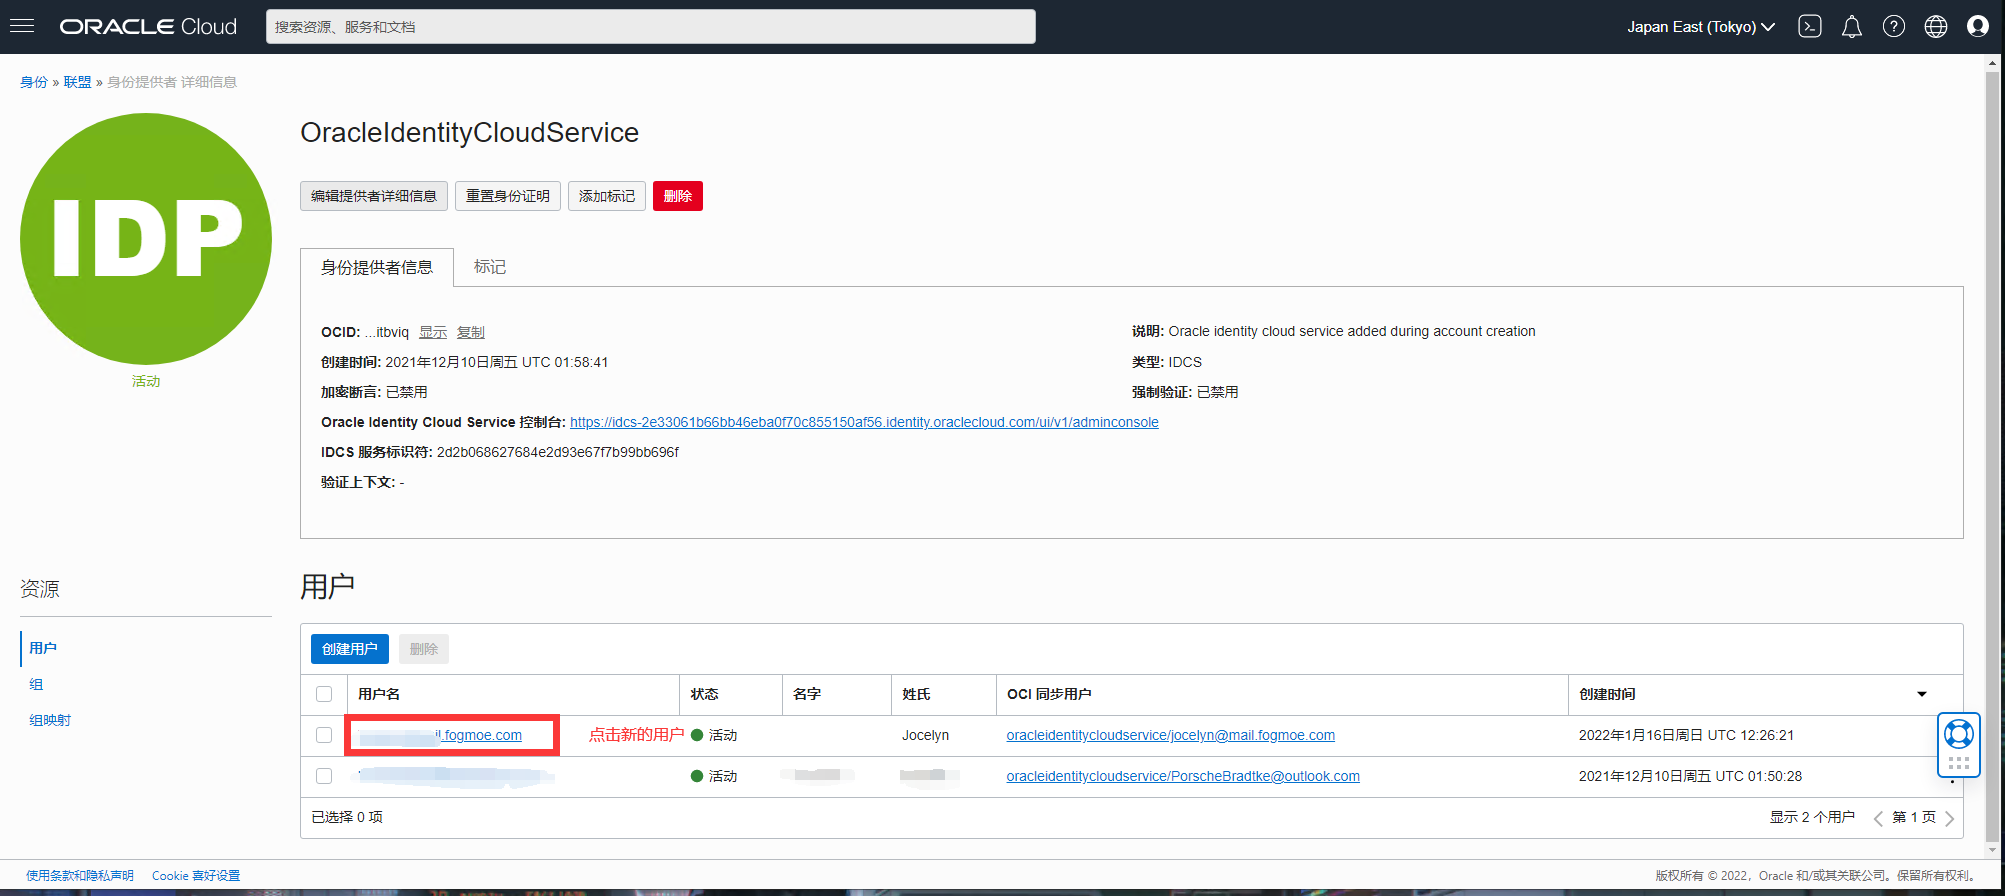This screenshot has width=2005, height=896.
Task: Select all users header checkbox
Action: (x=324, y=694)
